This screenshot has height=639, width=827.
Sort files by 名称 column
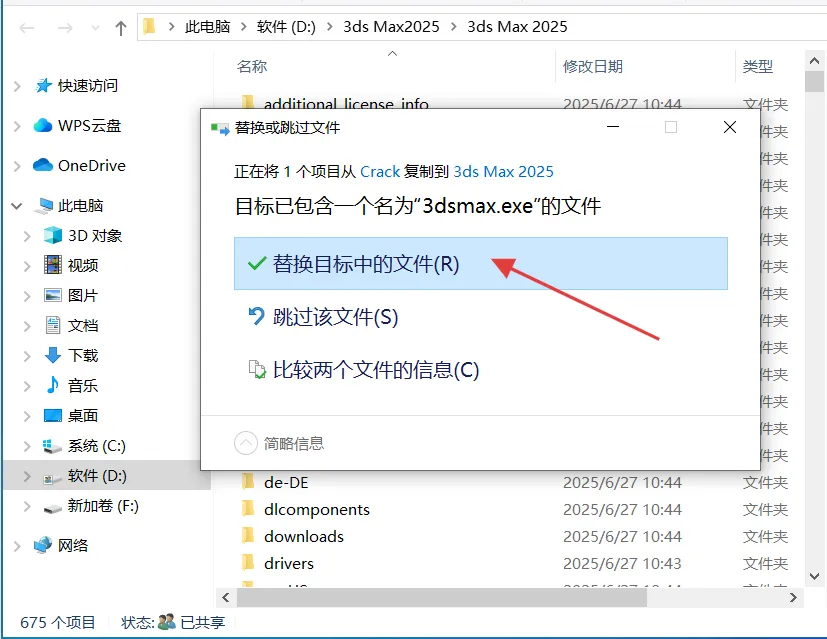(x=252, y=66)
